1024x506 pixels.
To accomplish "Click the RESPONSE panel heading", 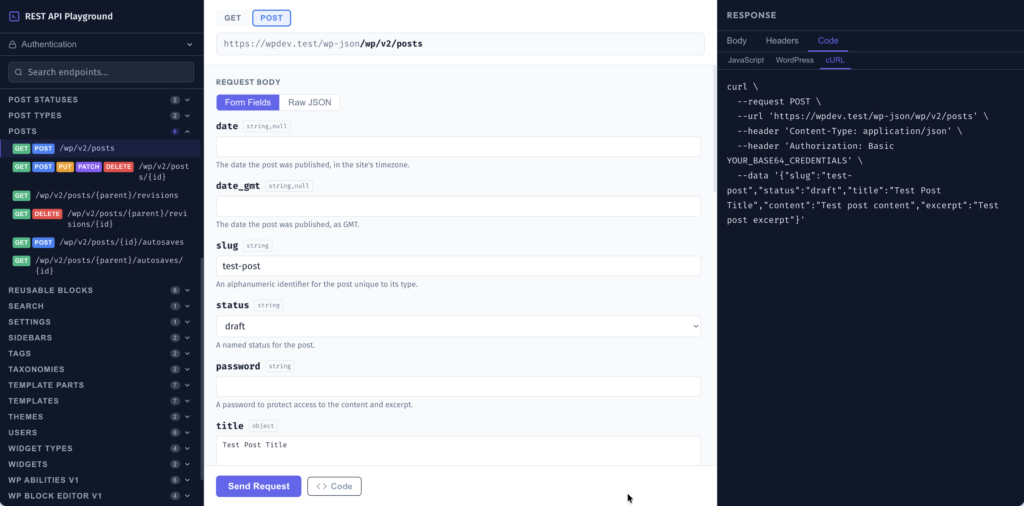I will 752,16.
